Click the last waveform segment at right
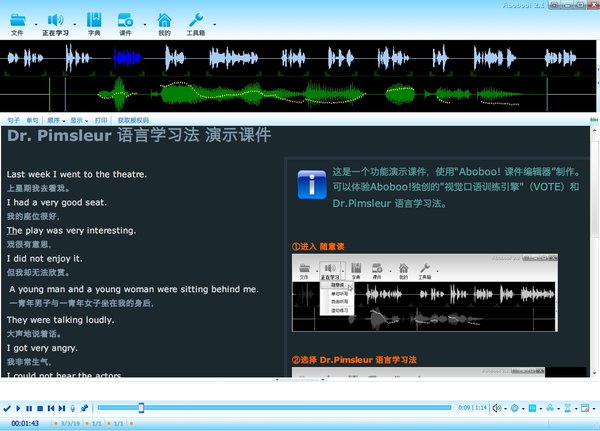Viewport: 600px width, 431px height. (x=560, y=58)
